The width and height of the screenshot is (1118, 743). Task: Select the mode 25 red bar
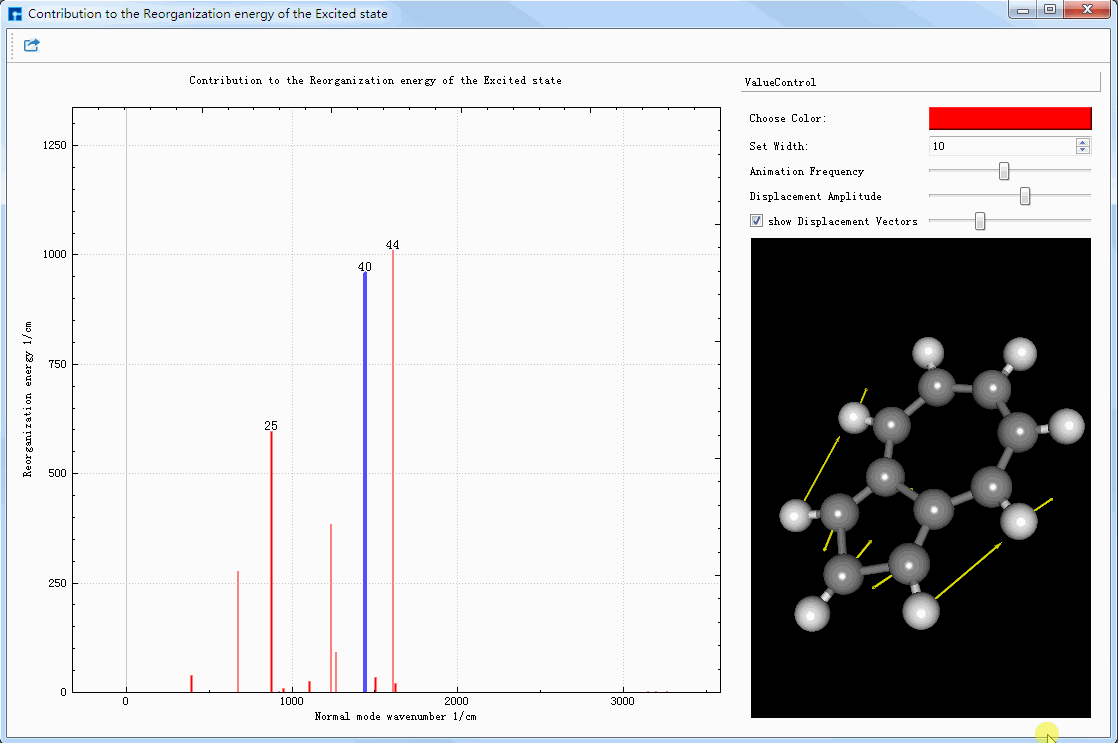(x=271, y=560)
